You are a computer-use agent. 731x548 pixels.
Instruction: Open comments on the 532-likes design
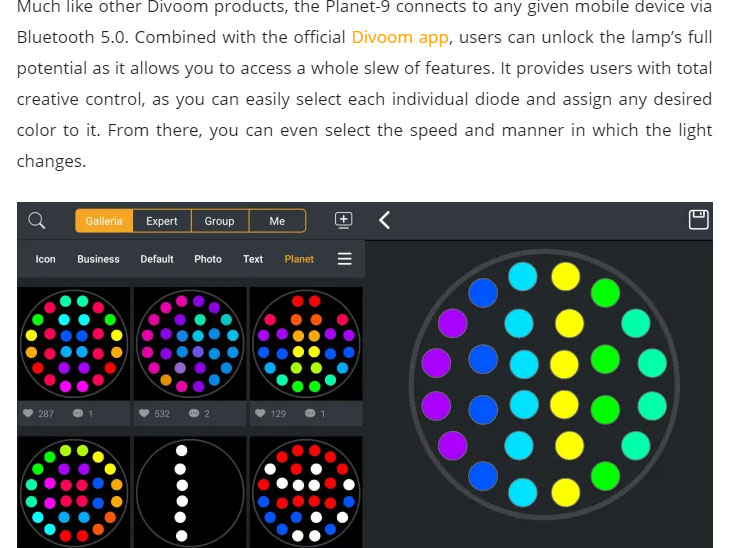(x=193, y=413)
